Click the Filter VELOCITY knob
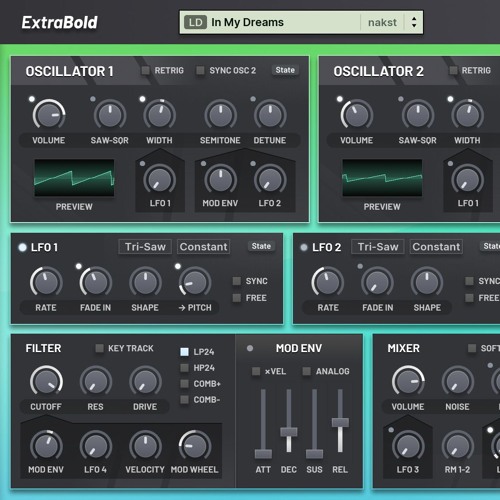 [145, 446]
